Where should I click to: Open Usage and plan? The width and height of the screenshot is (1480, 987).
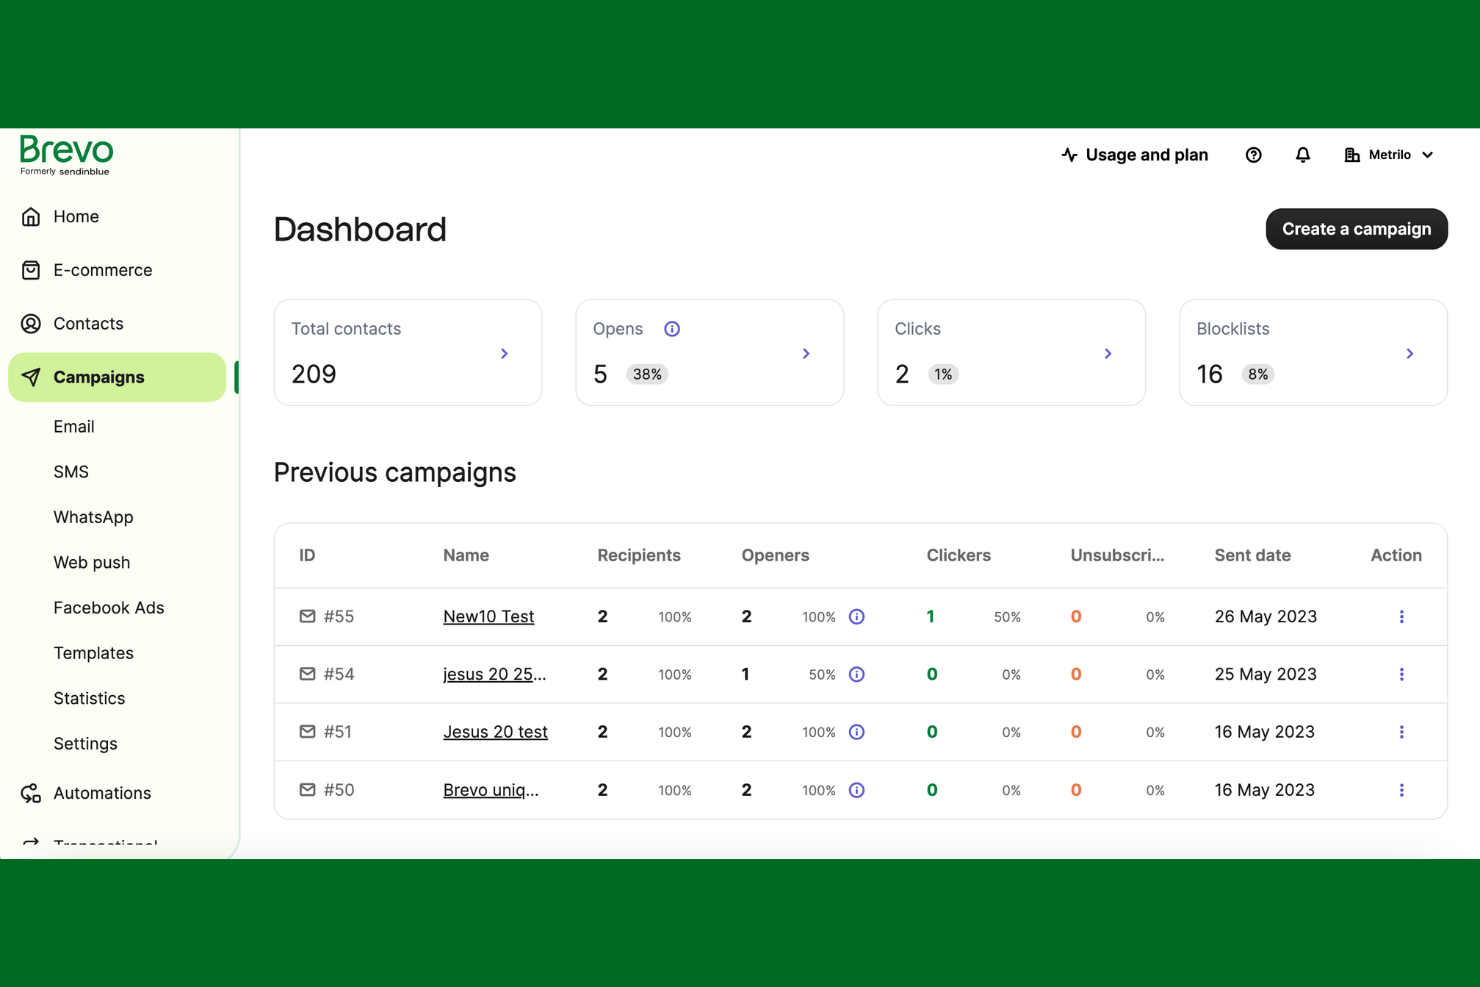click(1134, 155)
